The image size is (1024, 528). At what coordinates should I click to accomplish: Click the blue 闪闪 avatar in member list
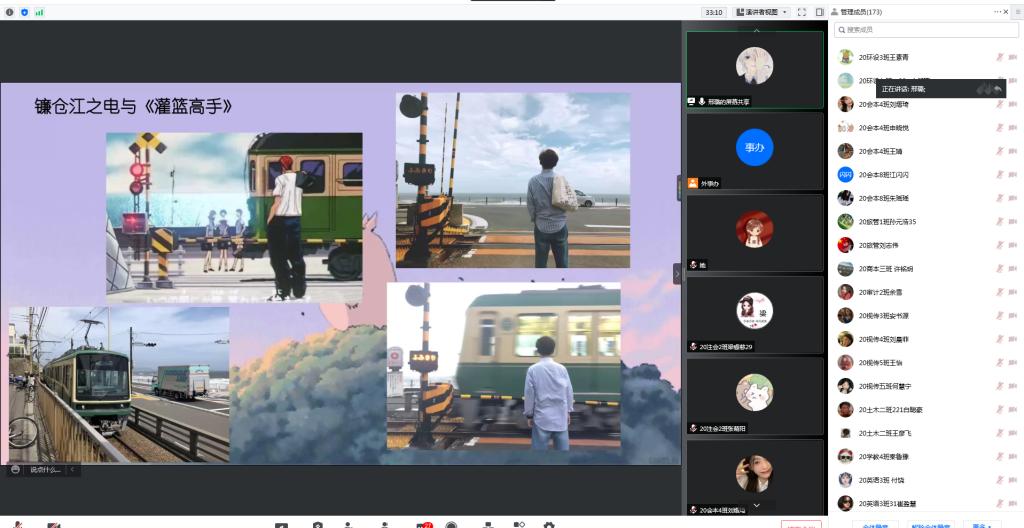[x=845, y=174]
